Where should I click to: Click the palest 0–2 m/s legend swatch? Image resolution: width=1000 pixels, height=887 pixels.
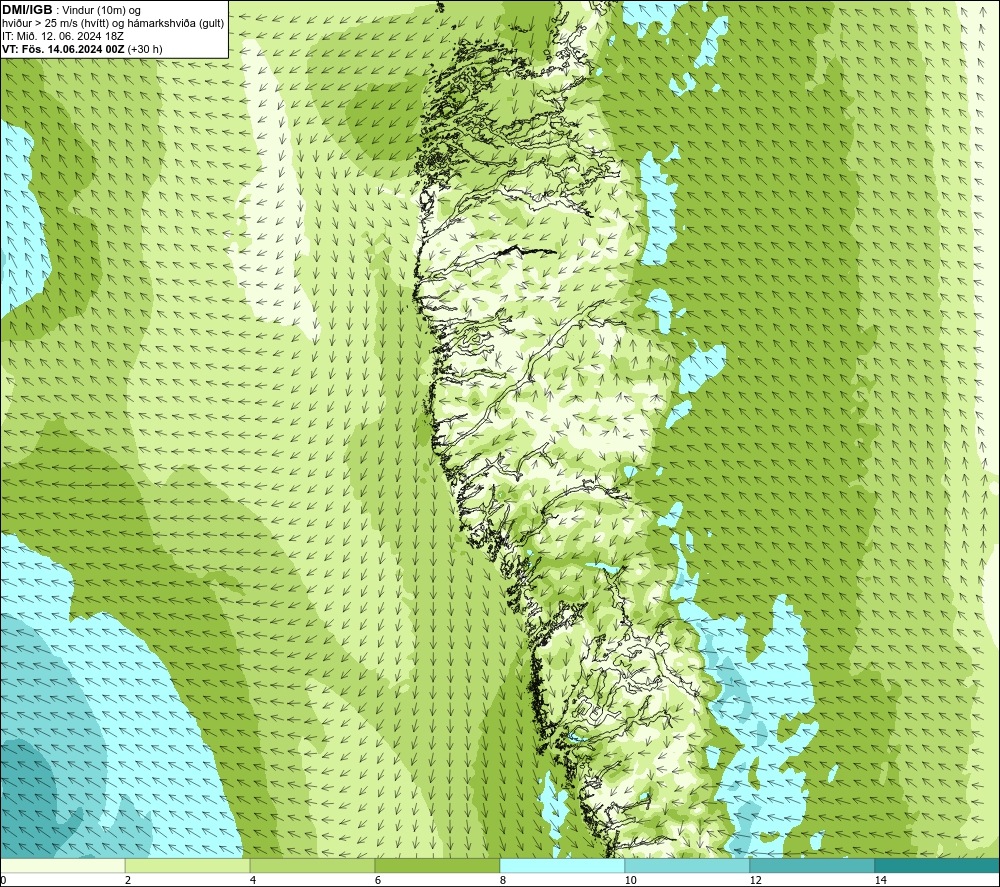click(x=62, y=865)
